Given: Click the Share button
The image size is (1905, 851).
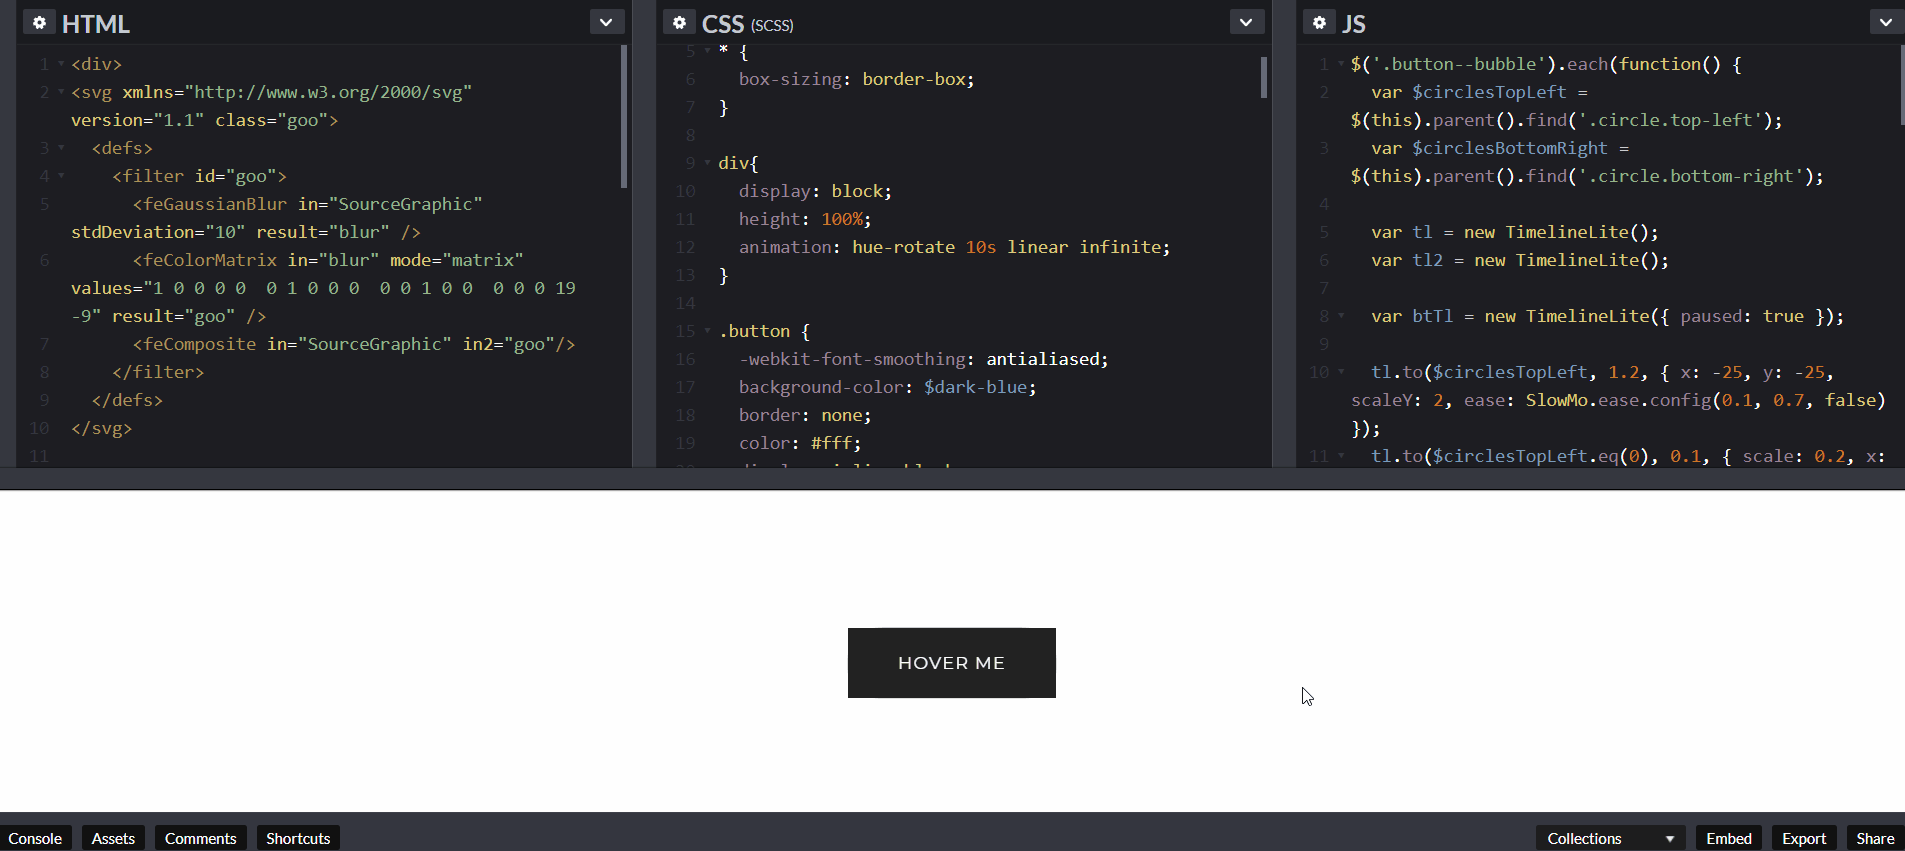Looking at the screenshot, I should click(1875, 838).
